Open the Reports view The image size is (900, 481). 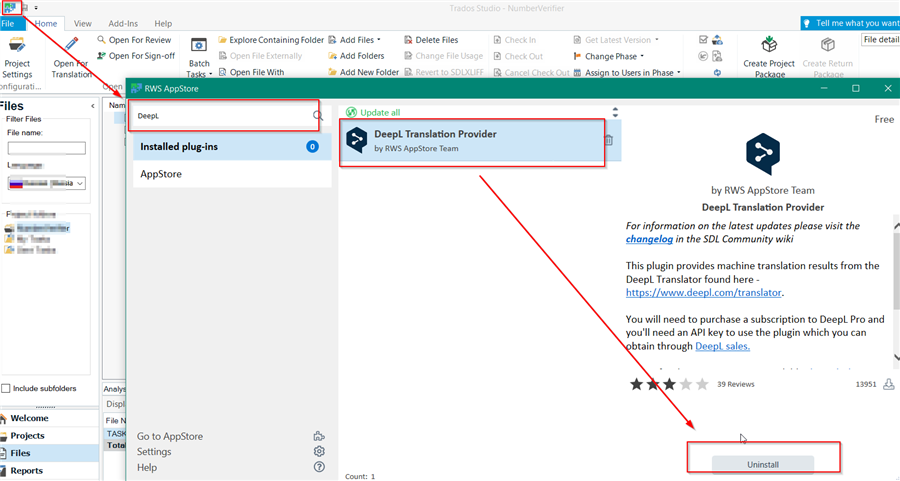point(49,471)
